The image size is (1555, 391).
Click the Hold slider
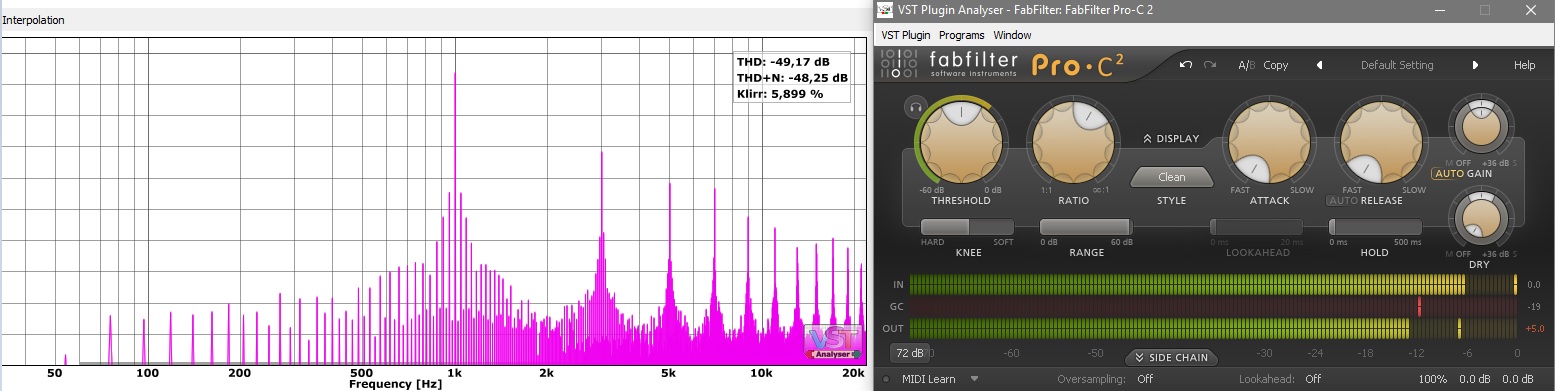click(x=1374, y=228)
